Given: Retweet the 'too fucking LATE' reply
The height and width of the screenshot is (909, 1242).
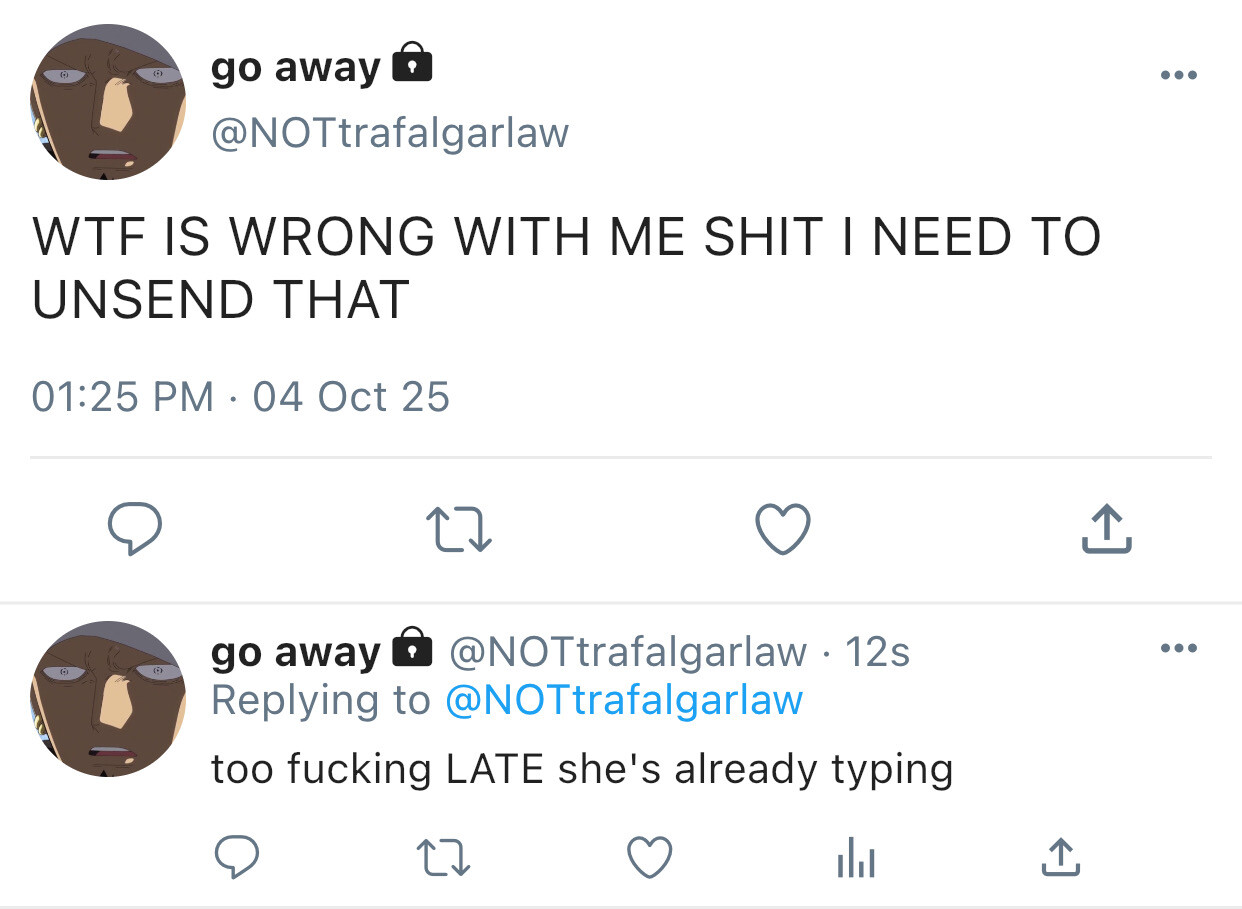Looking at the screenshot, I should coord(443,857).
